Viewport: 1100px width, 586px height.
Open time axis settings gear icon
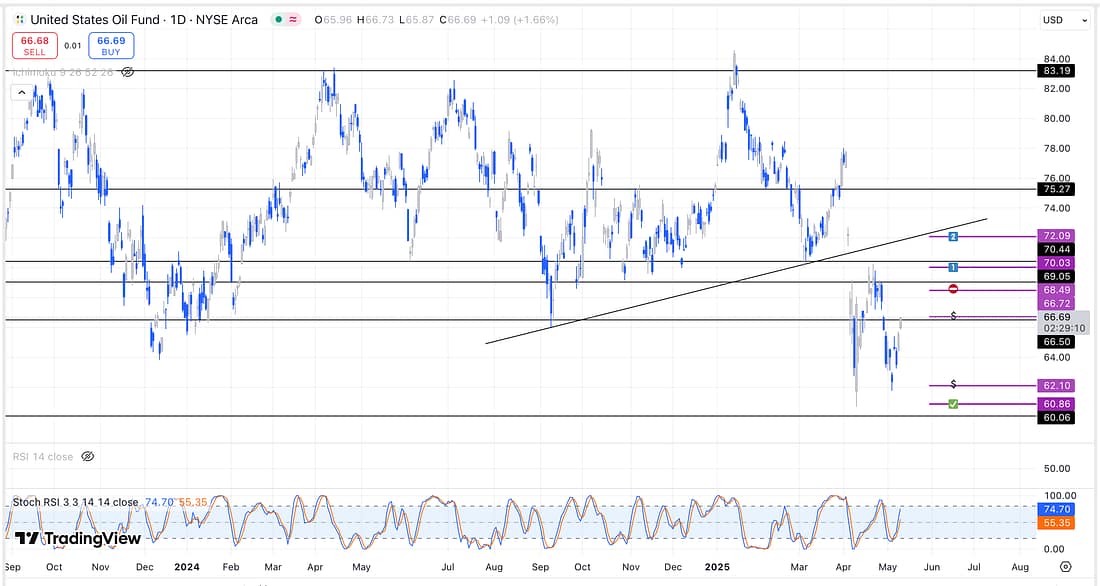pos(1065,566)
